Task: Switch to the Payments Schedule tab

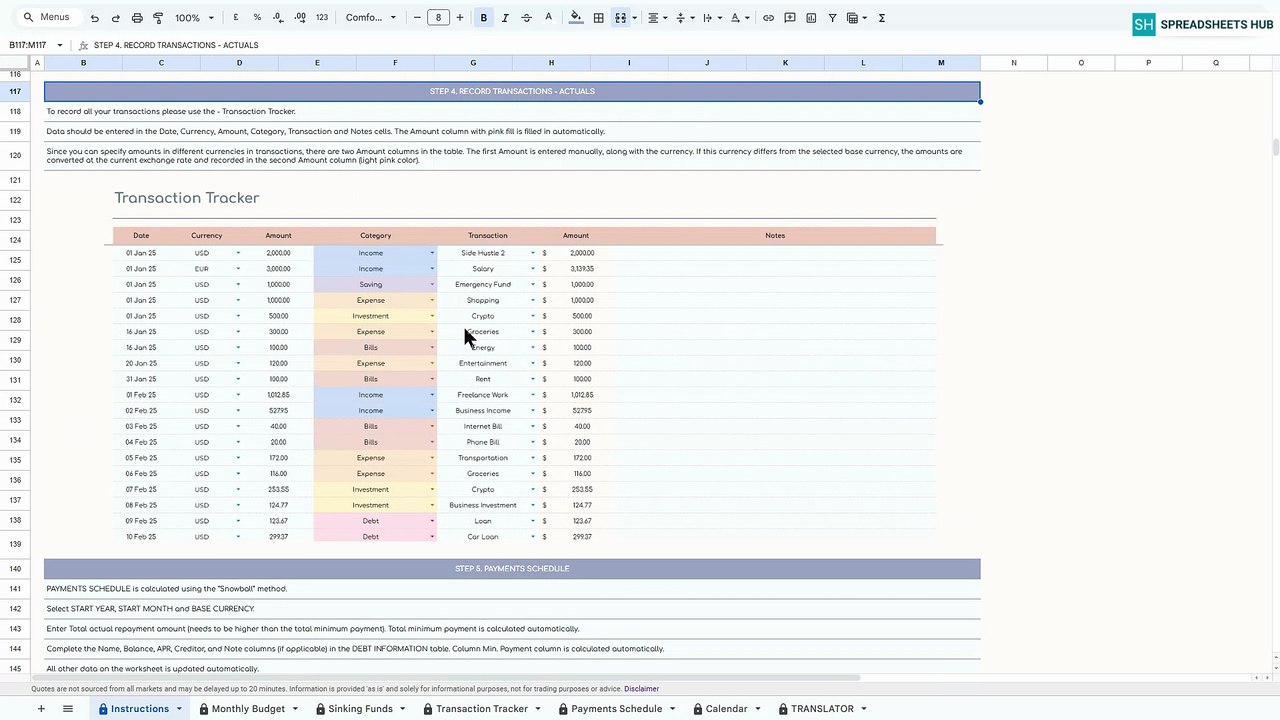Action: [x=616, y=709]
